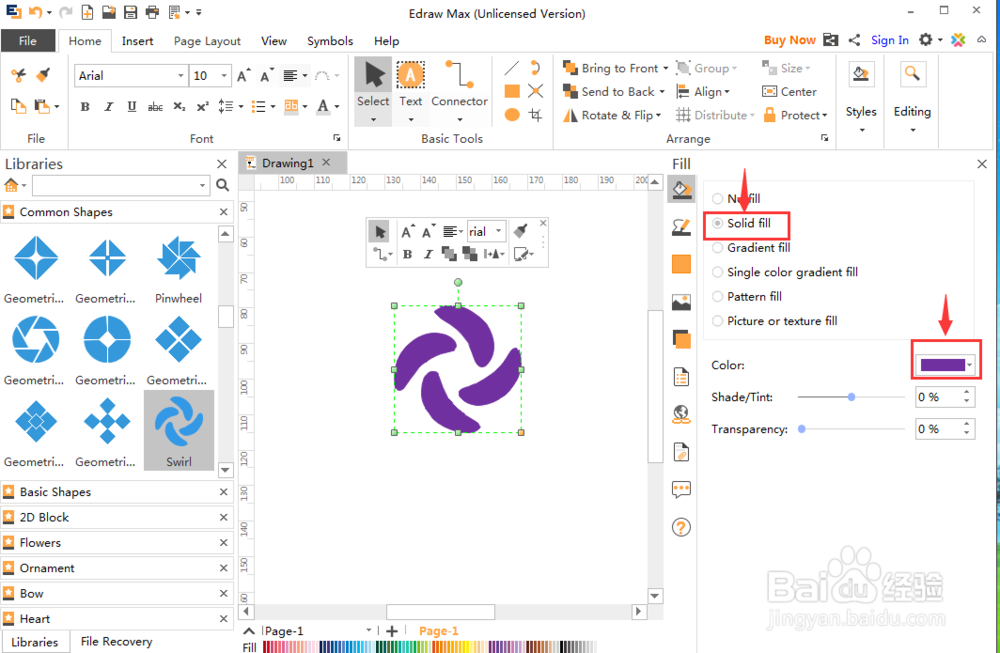Viewport: 1000px width, 653px height.
Task: Click the Buy Now link
Action: click(790, 40)
